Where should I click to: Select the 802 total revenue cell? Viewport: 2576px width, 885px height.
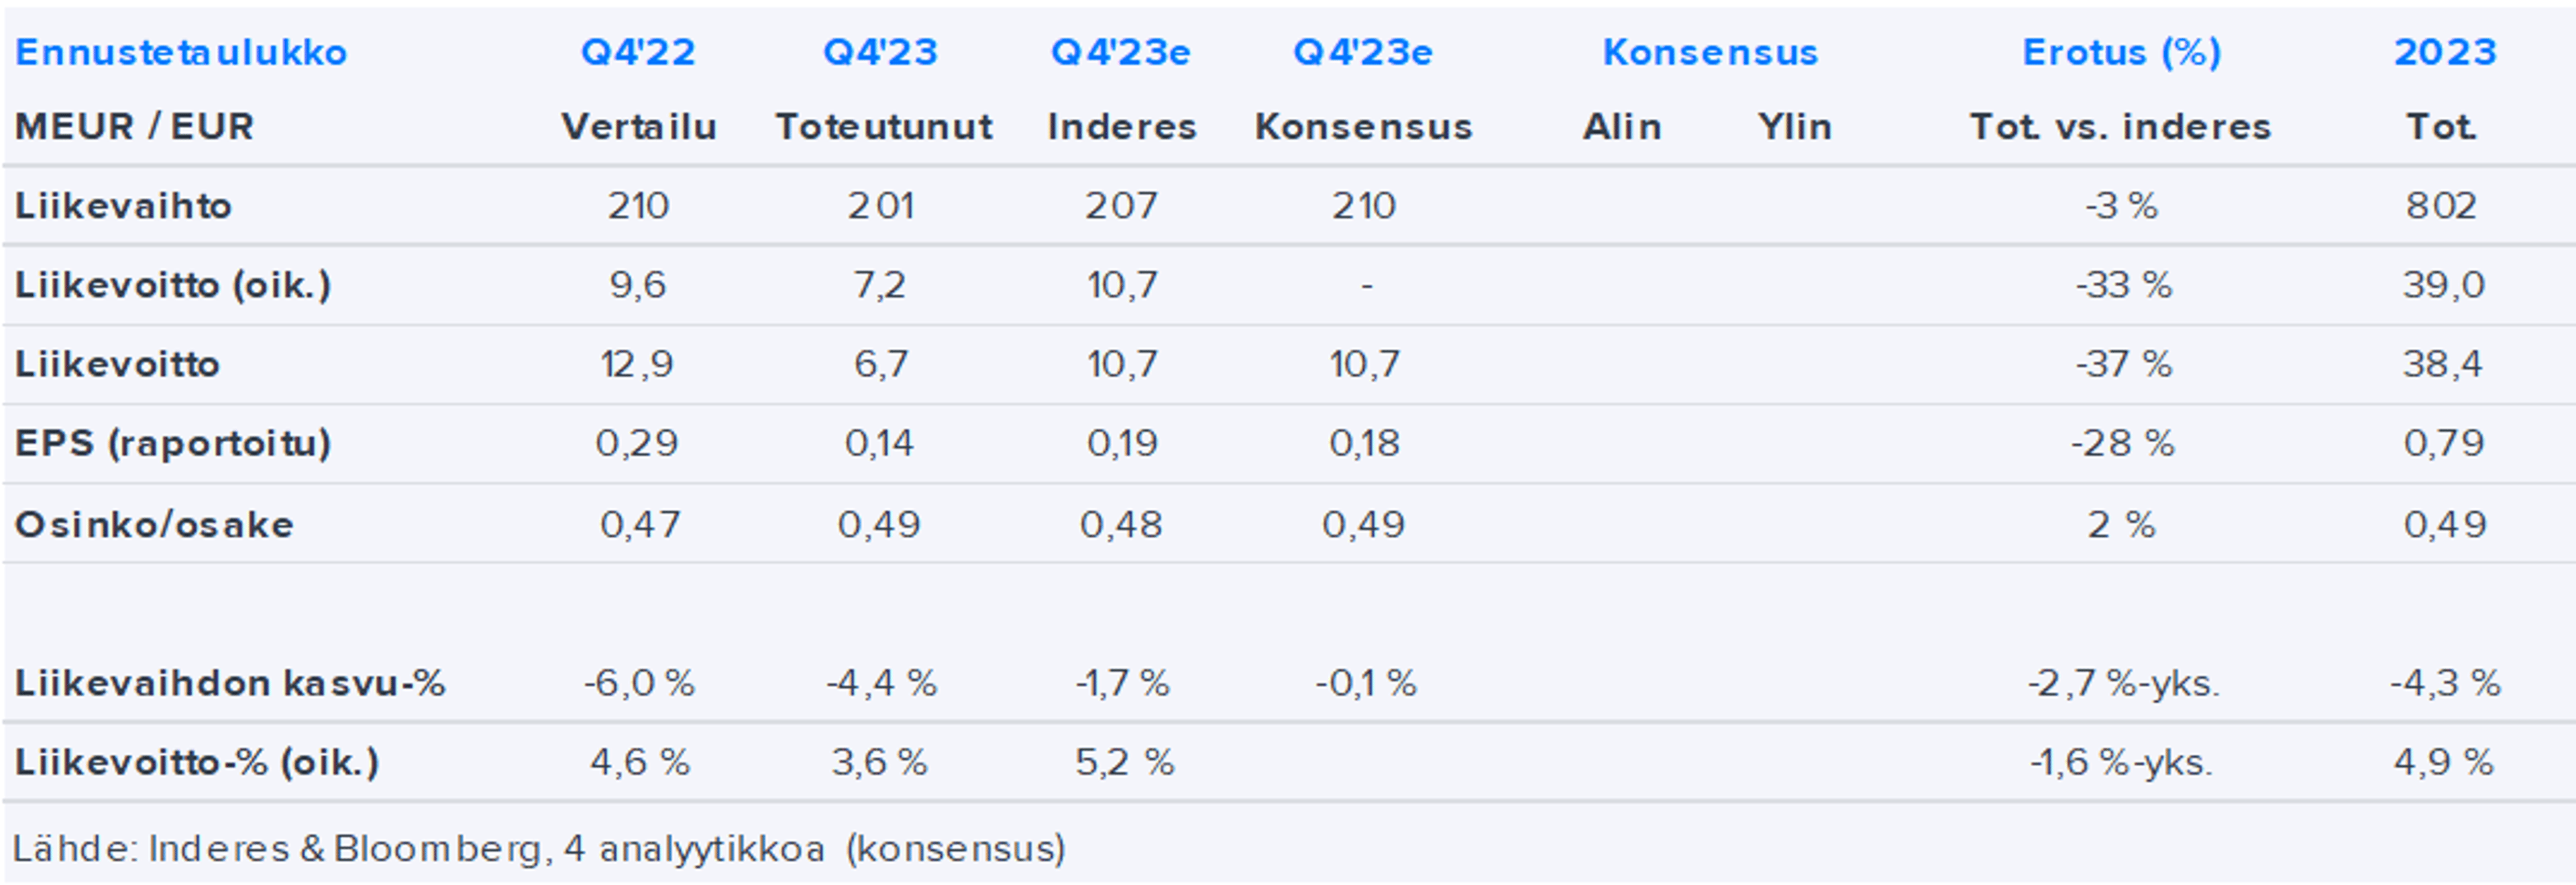2441,206
